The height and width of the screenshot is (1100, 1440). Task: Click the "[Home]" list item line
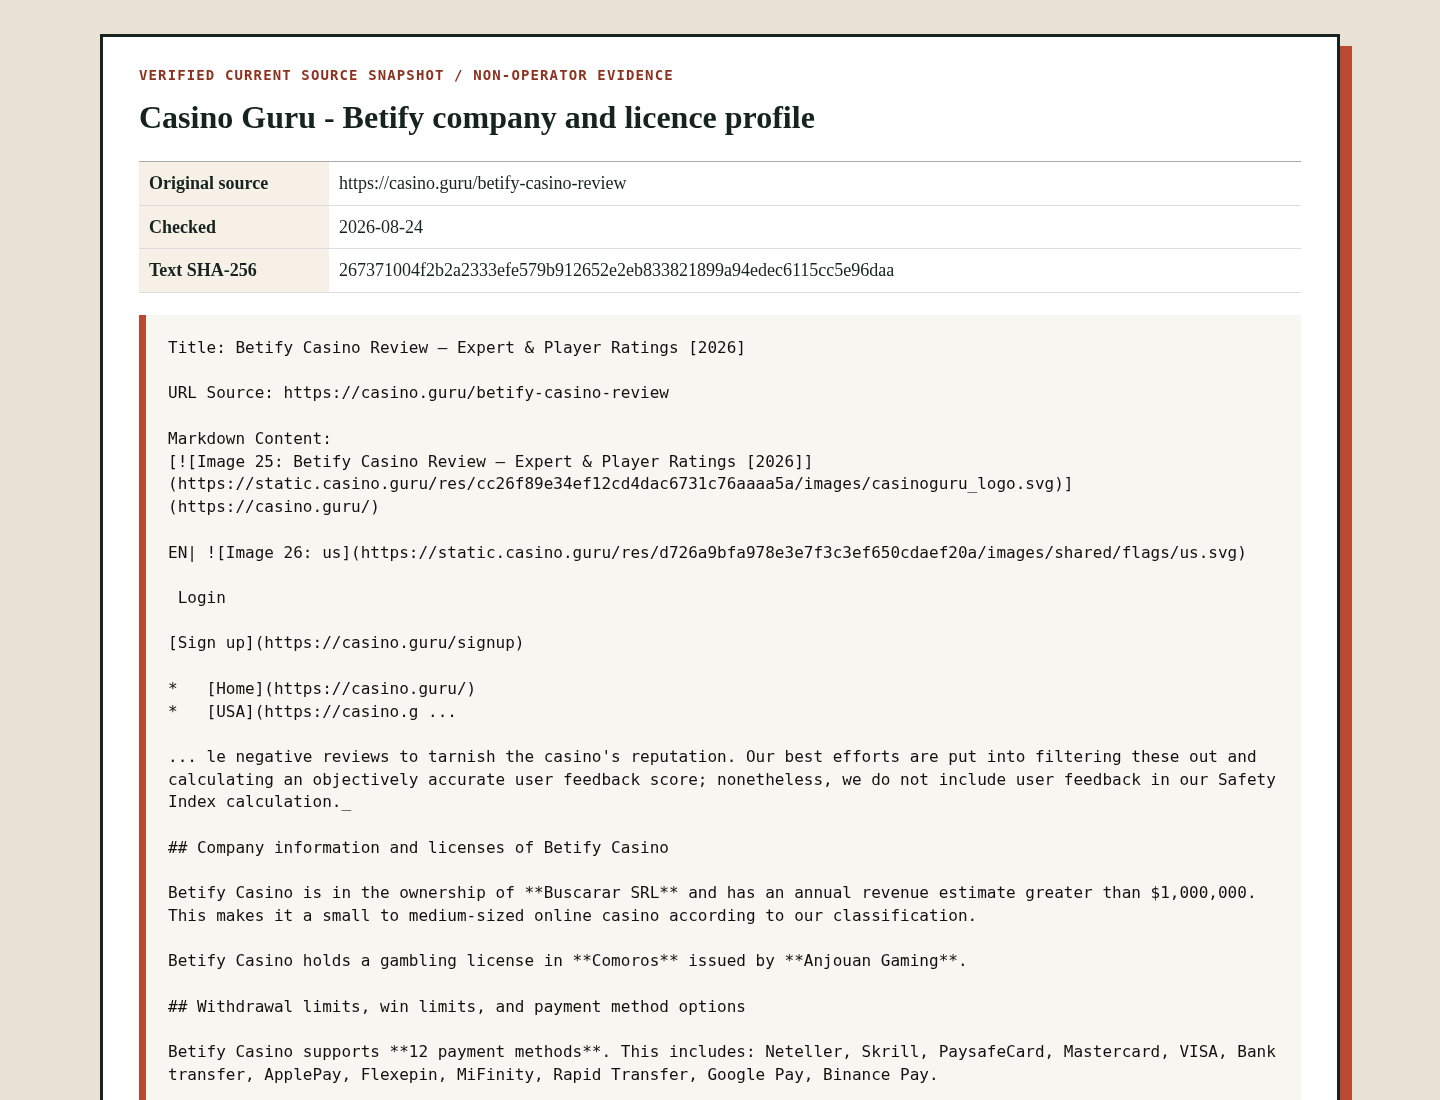coord(322,689)
